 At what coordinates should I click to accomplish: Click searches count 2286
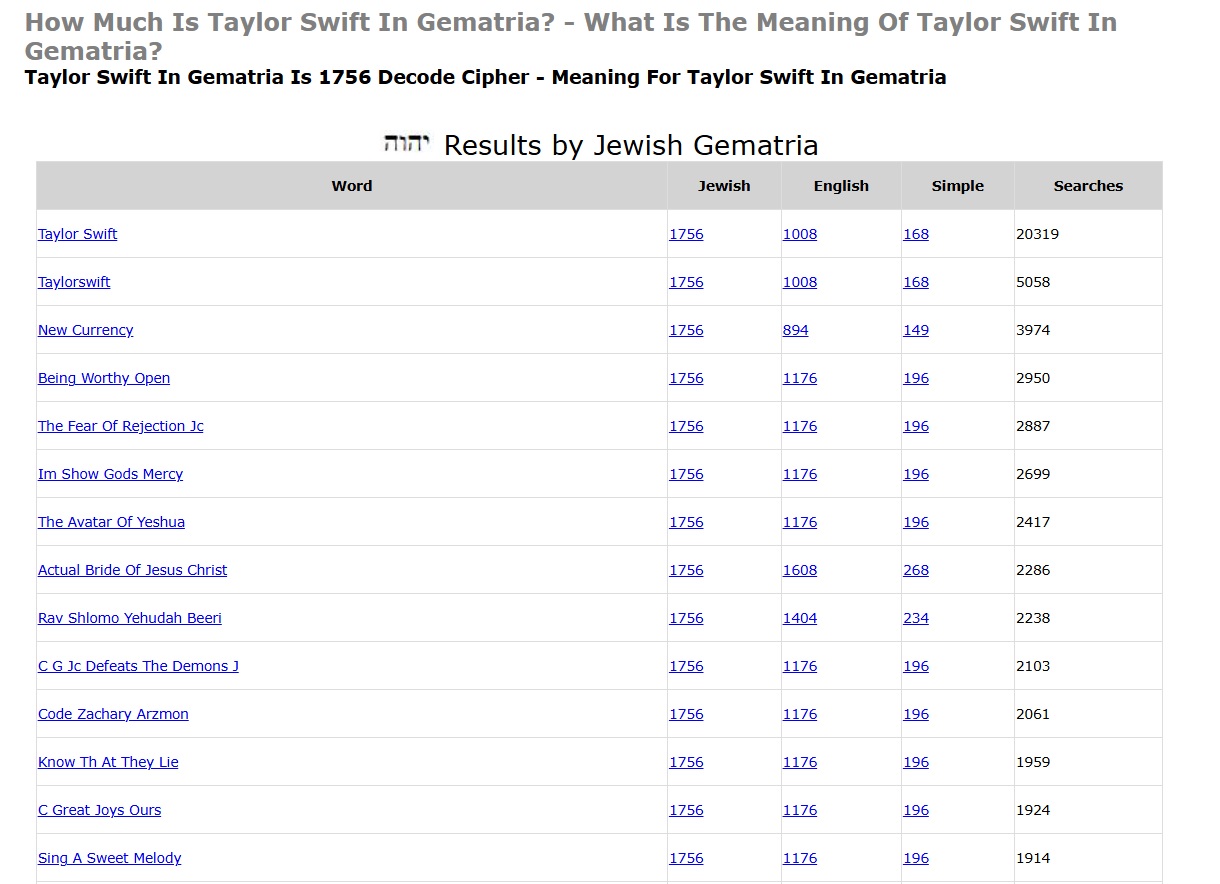tap(1033, 570)
